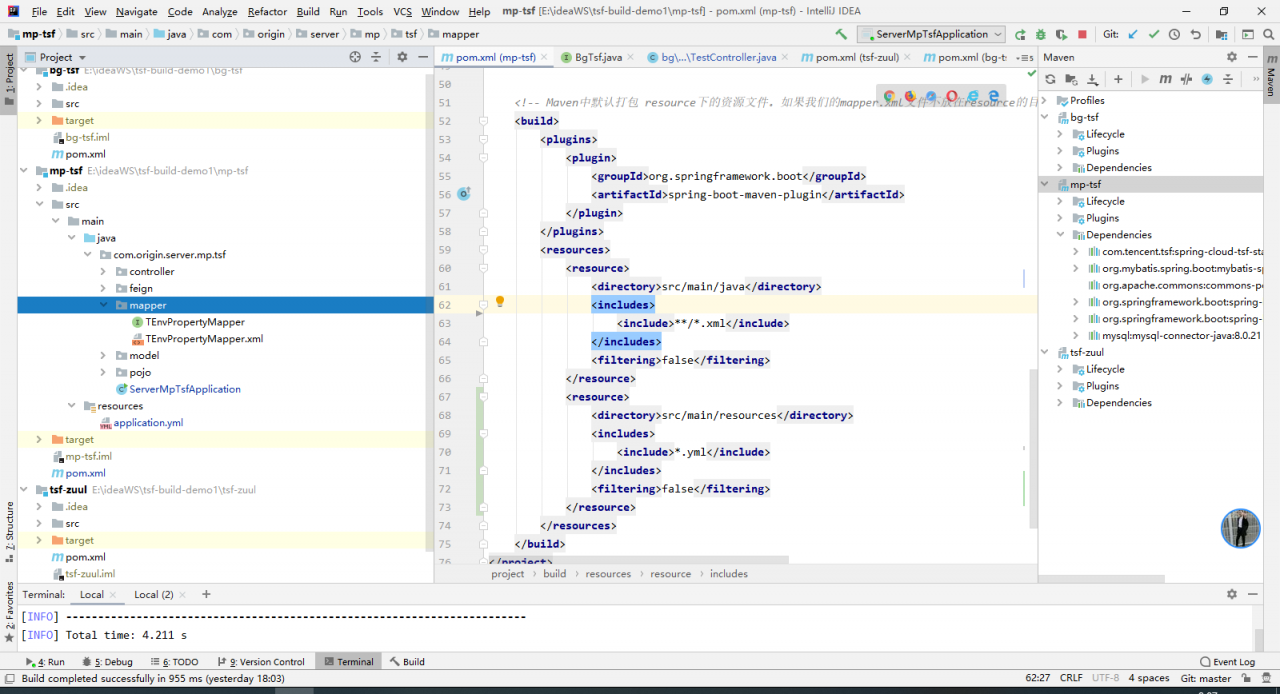Toggle the 9: Version Control tool window
The image size is (1280, 694).
[x=259, y=662]
